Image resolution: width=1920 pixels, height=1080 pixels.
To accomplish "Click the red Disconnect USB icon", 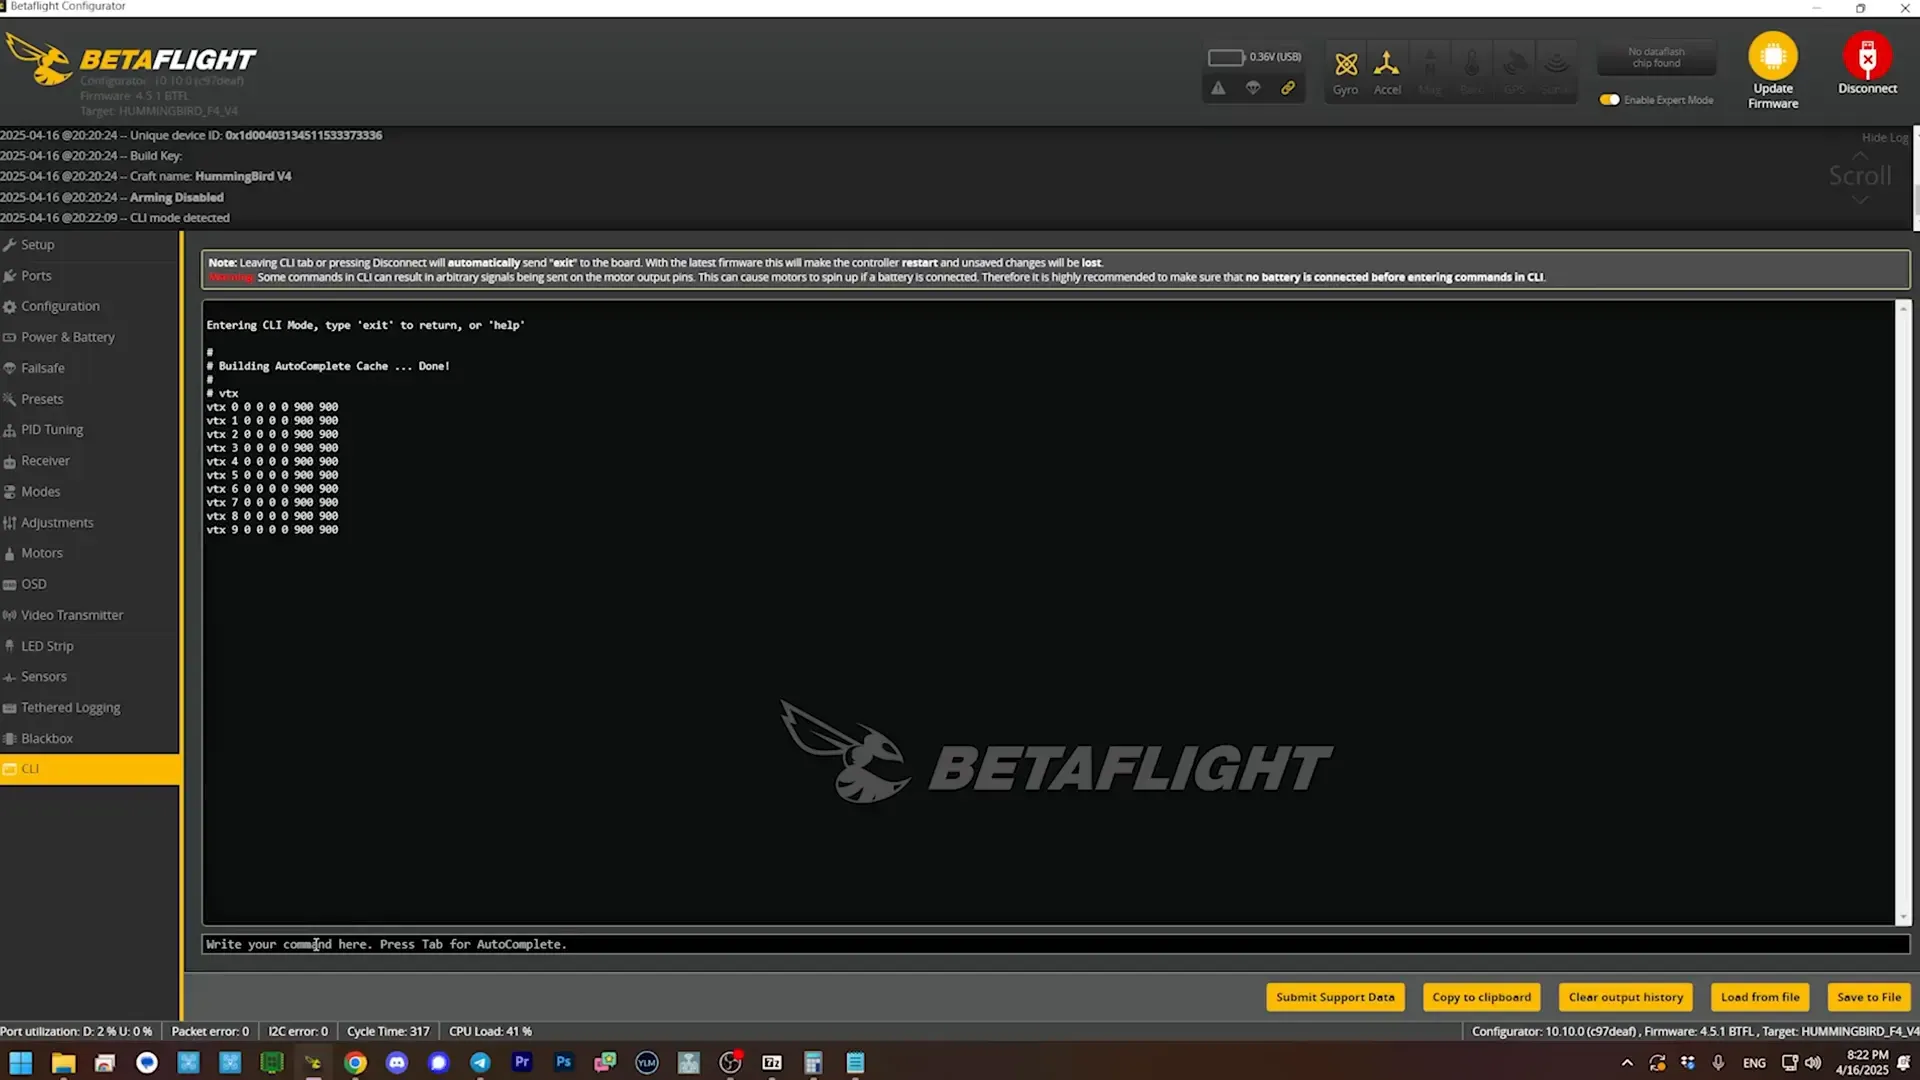I will (1867, 56).
